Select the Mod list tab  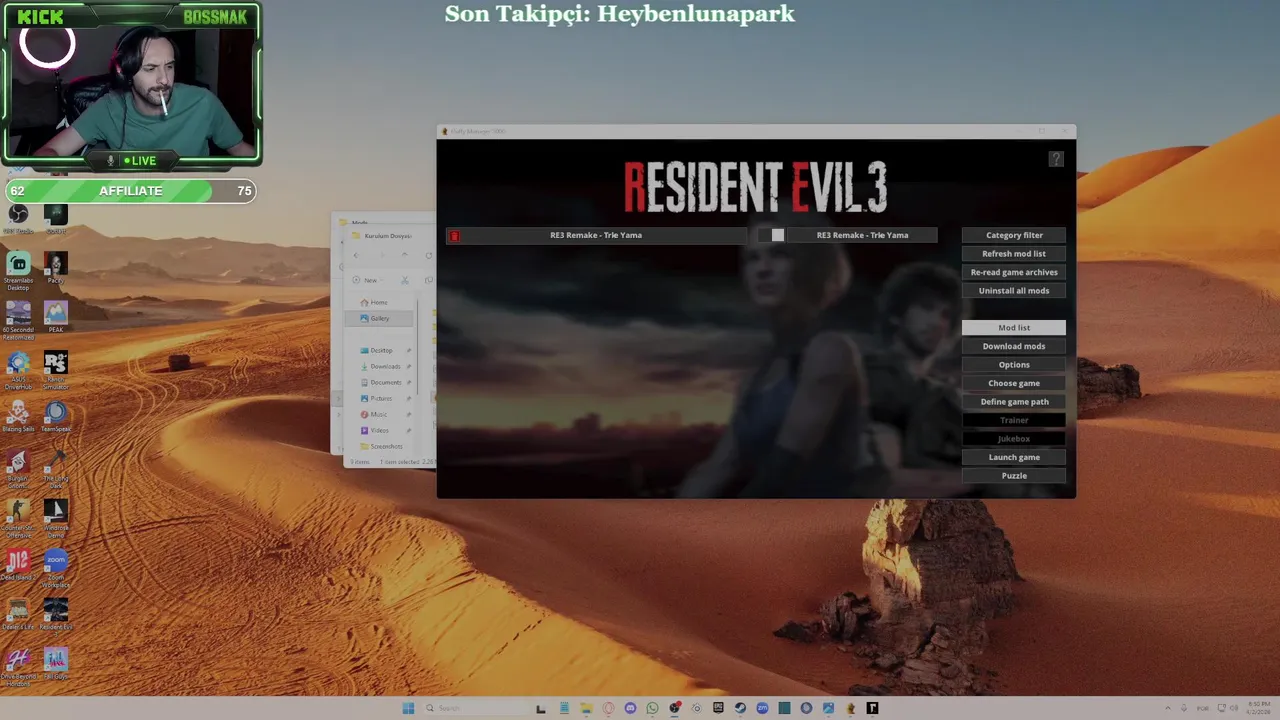(1014, 328)
